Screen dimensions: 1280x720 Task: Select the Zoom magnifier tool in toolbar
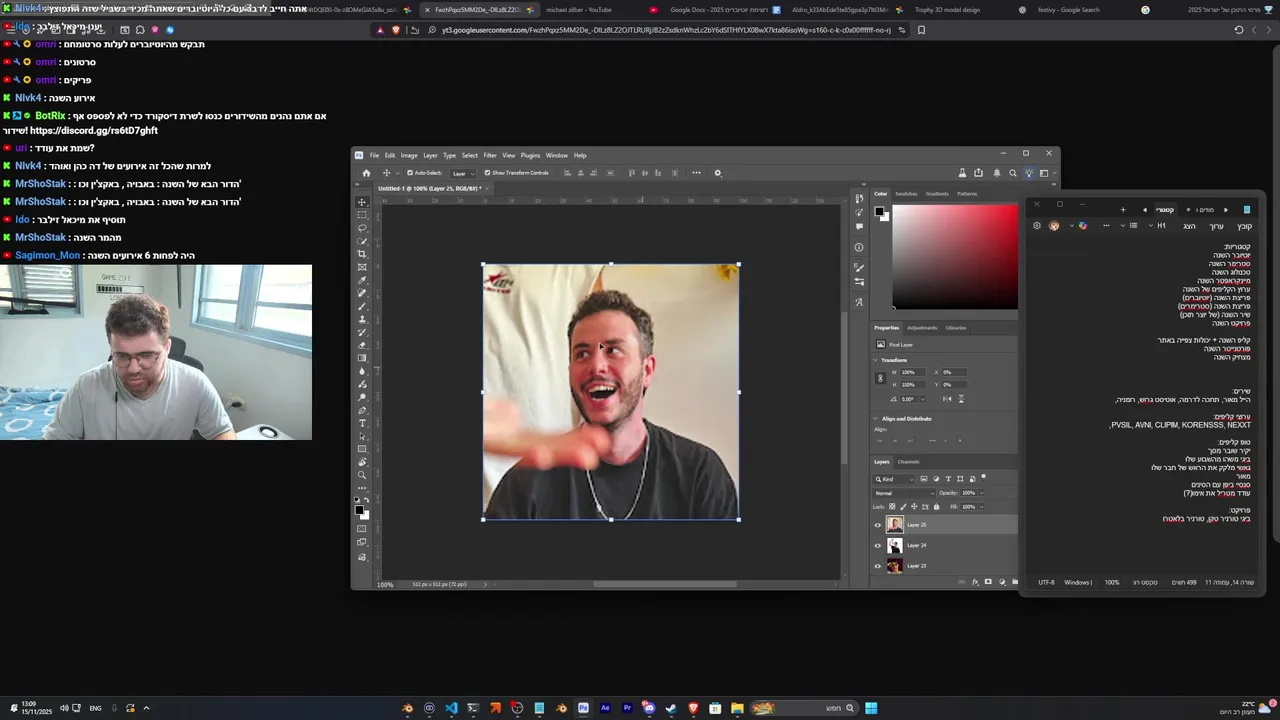tap(361, 475)
